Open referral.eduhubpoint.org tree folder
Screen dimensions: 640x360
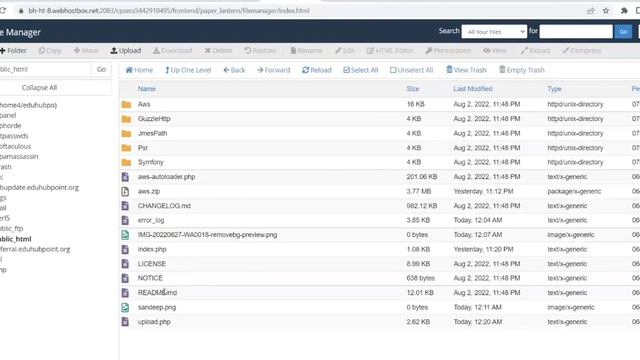point(35,249)
